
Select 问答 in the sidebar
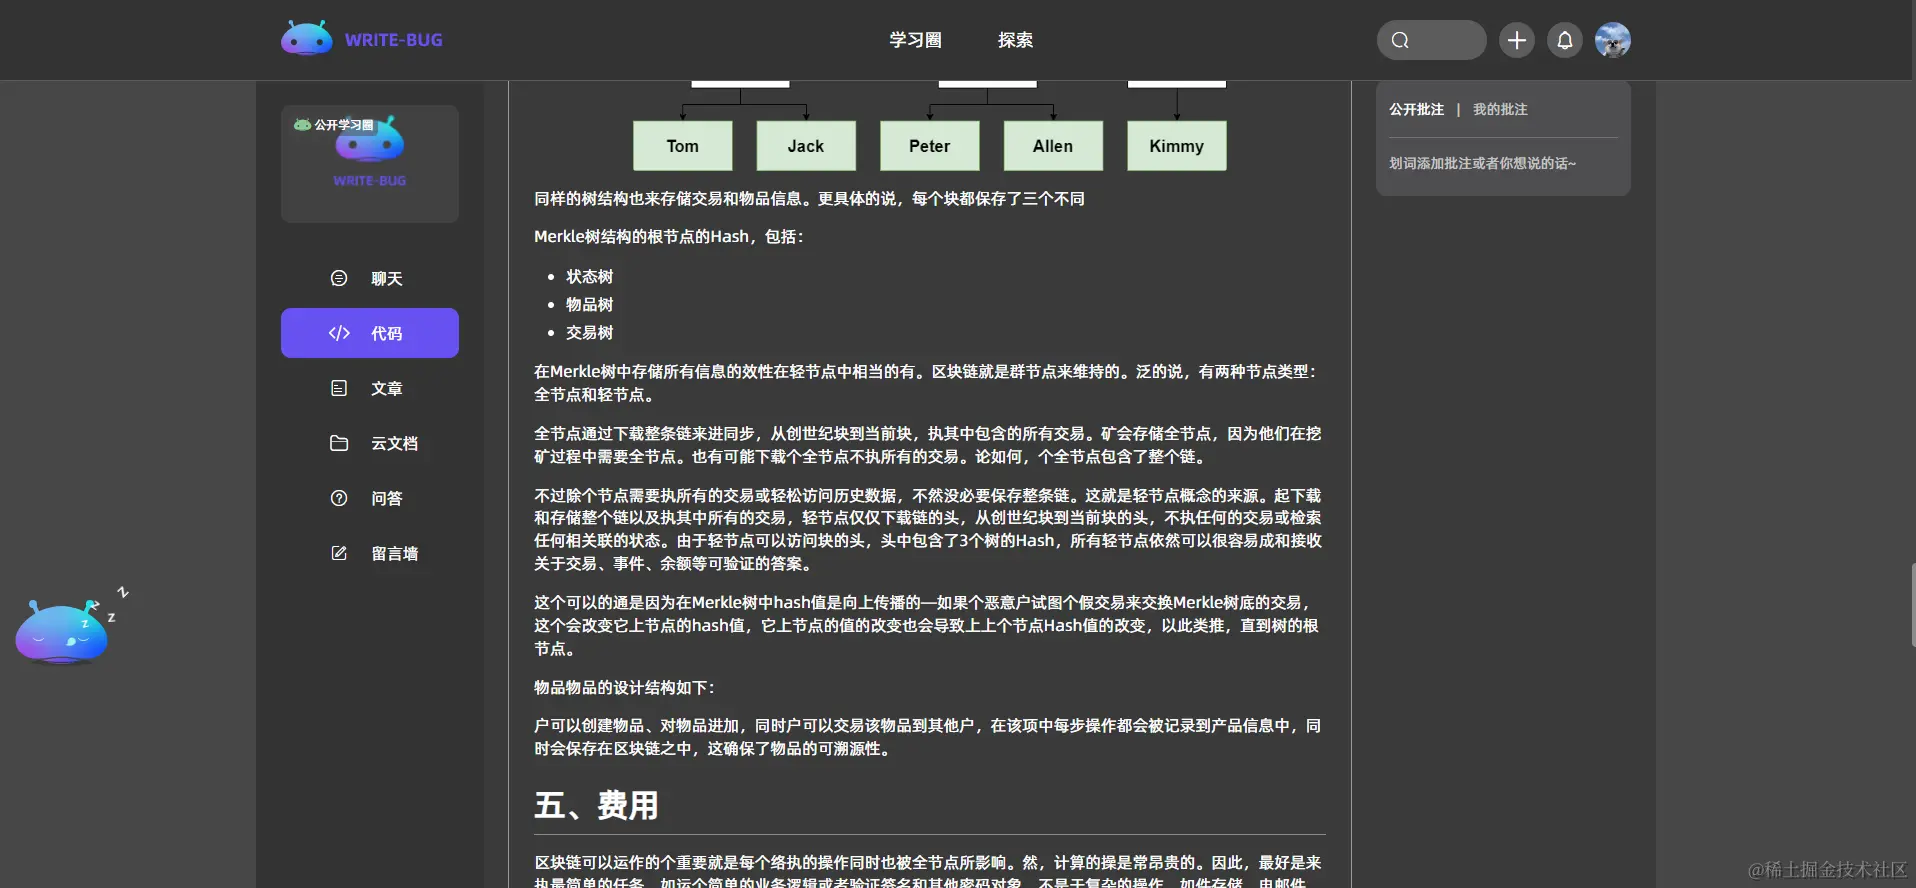pos(370,498)
